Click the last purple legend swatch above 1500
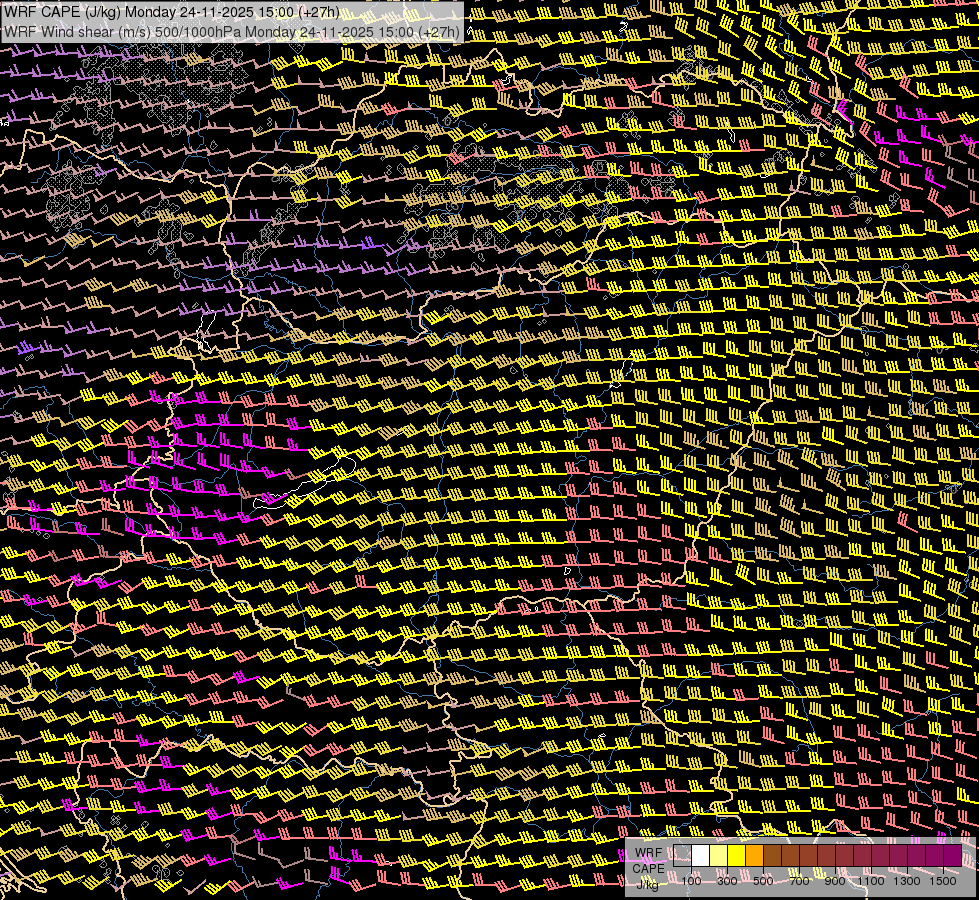979x900 pixels. pyautogui.click(x=953, y=855)
